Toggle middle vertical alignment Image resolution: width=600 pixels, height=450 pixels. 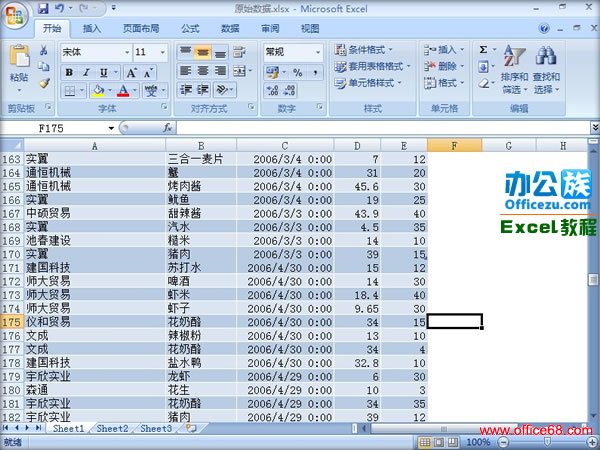(202, 52)
